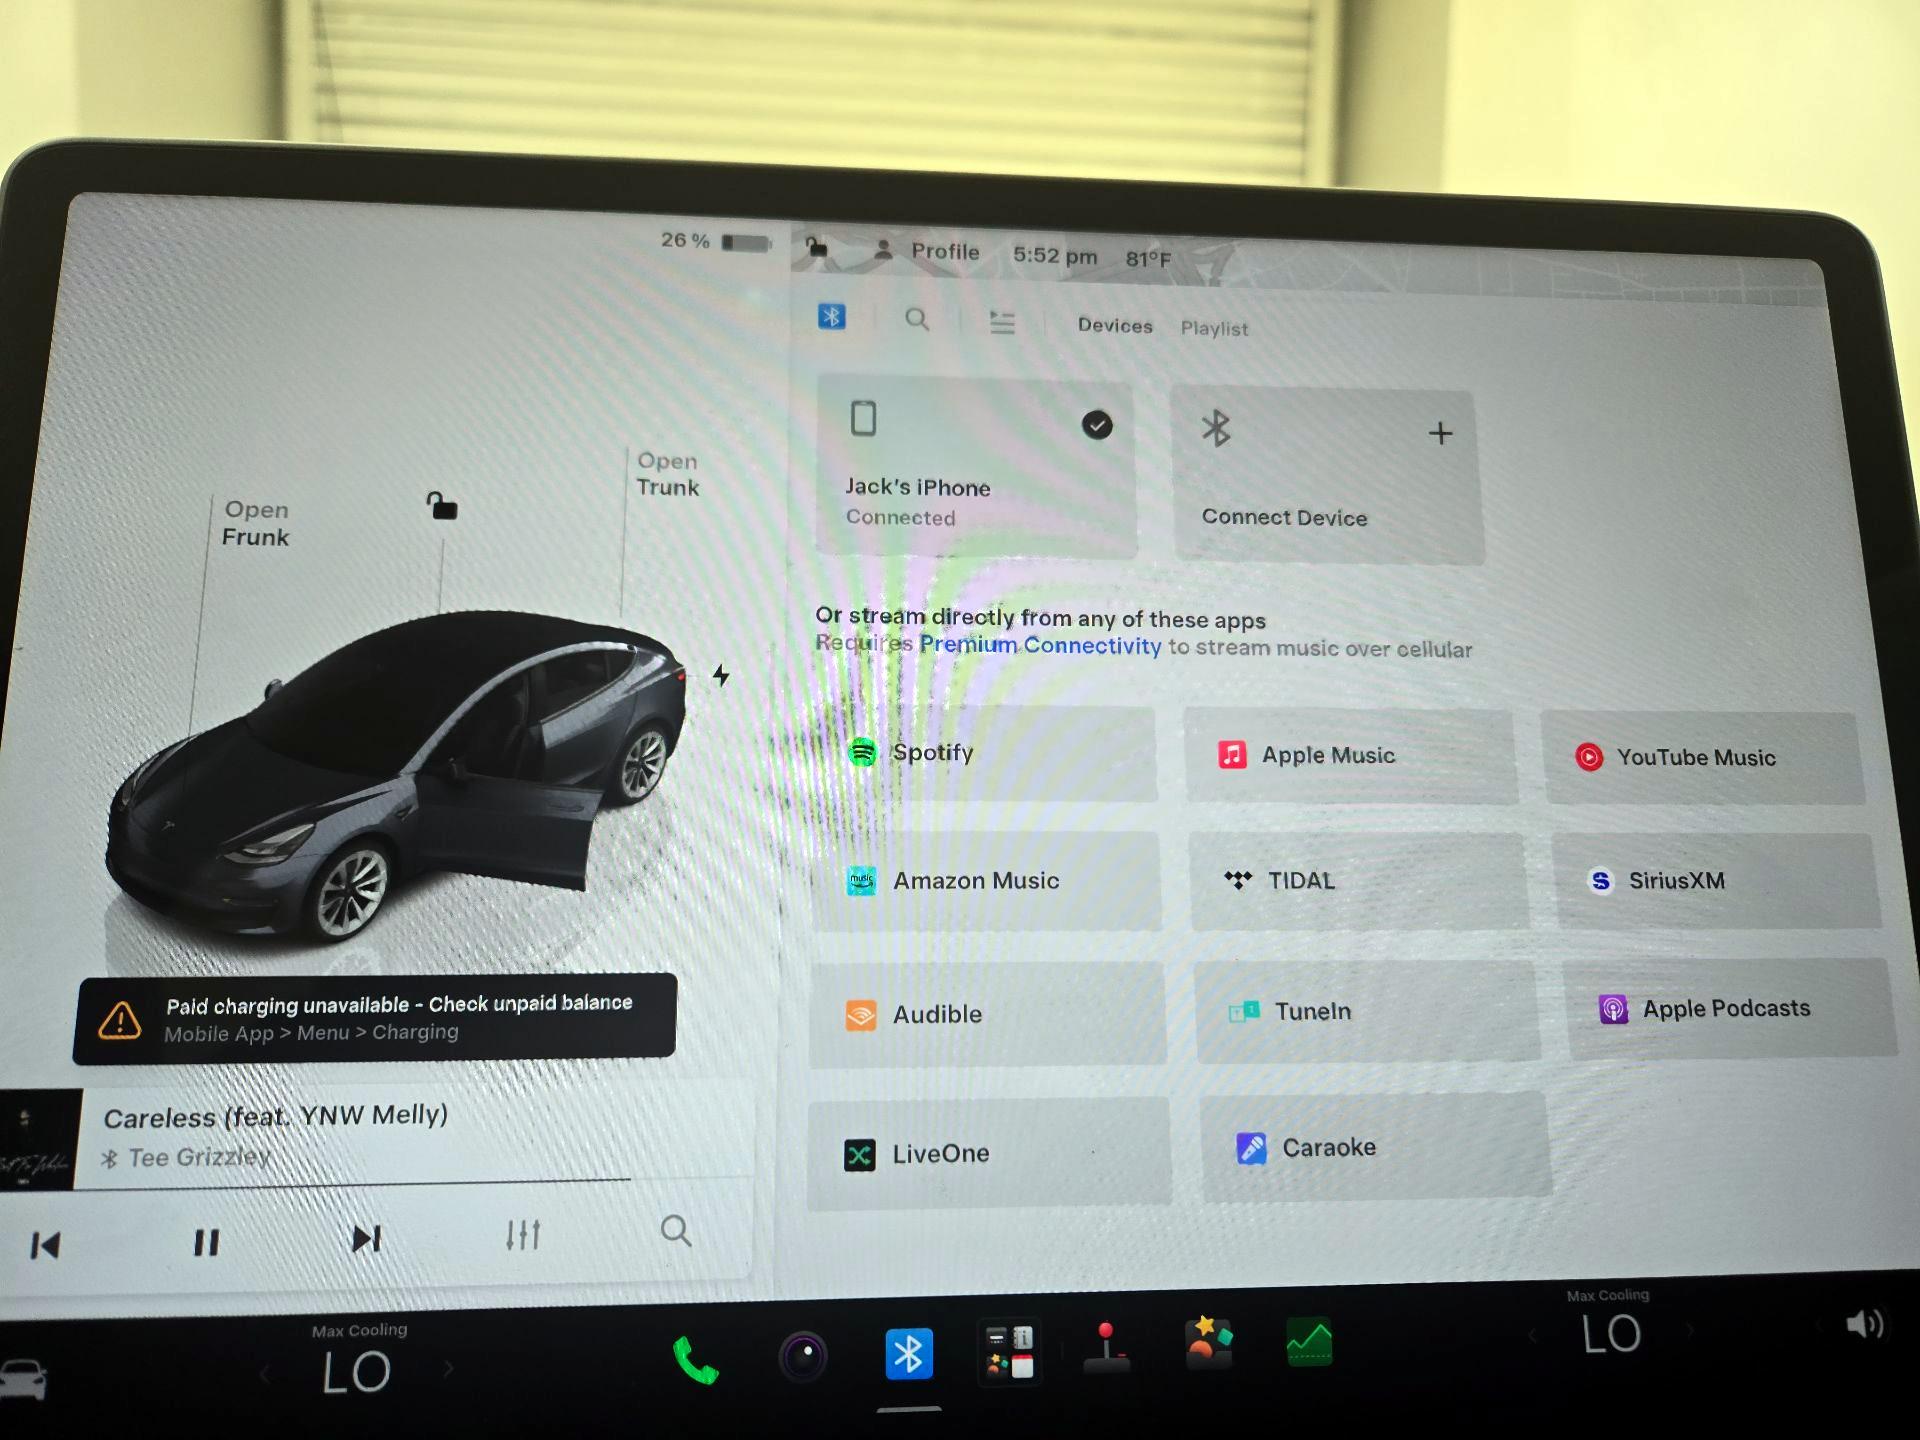1920x1440 pixels.
Task: Tap Open Trunk
Action: pos(667,474)
